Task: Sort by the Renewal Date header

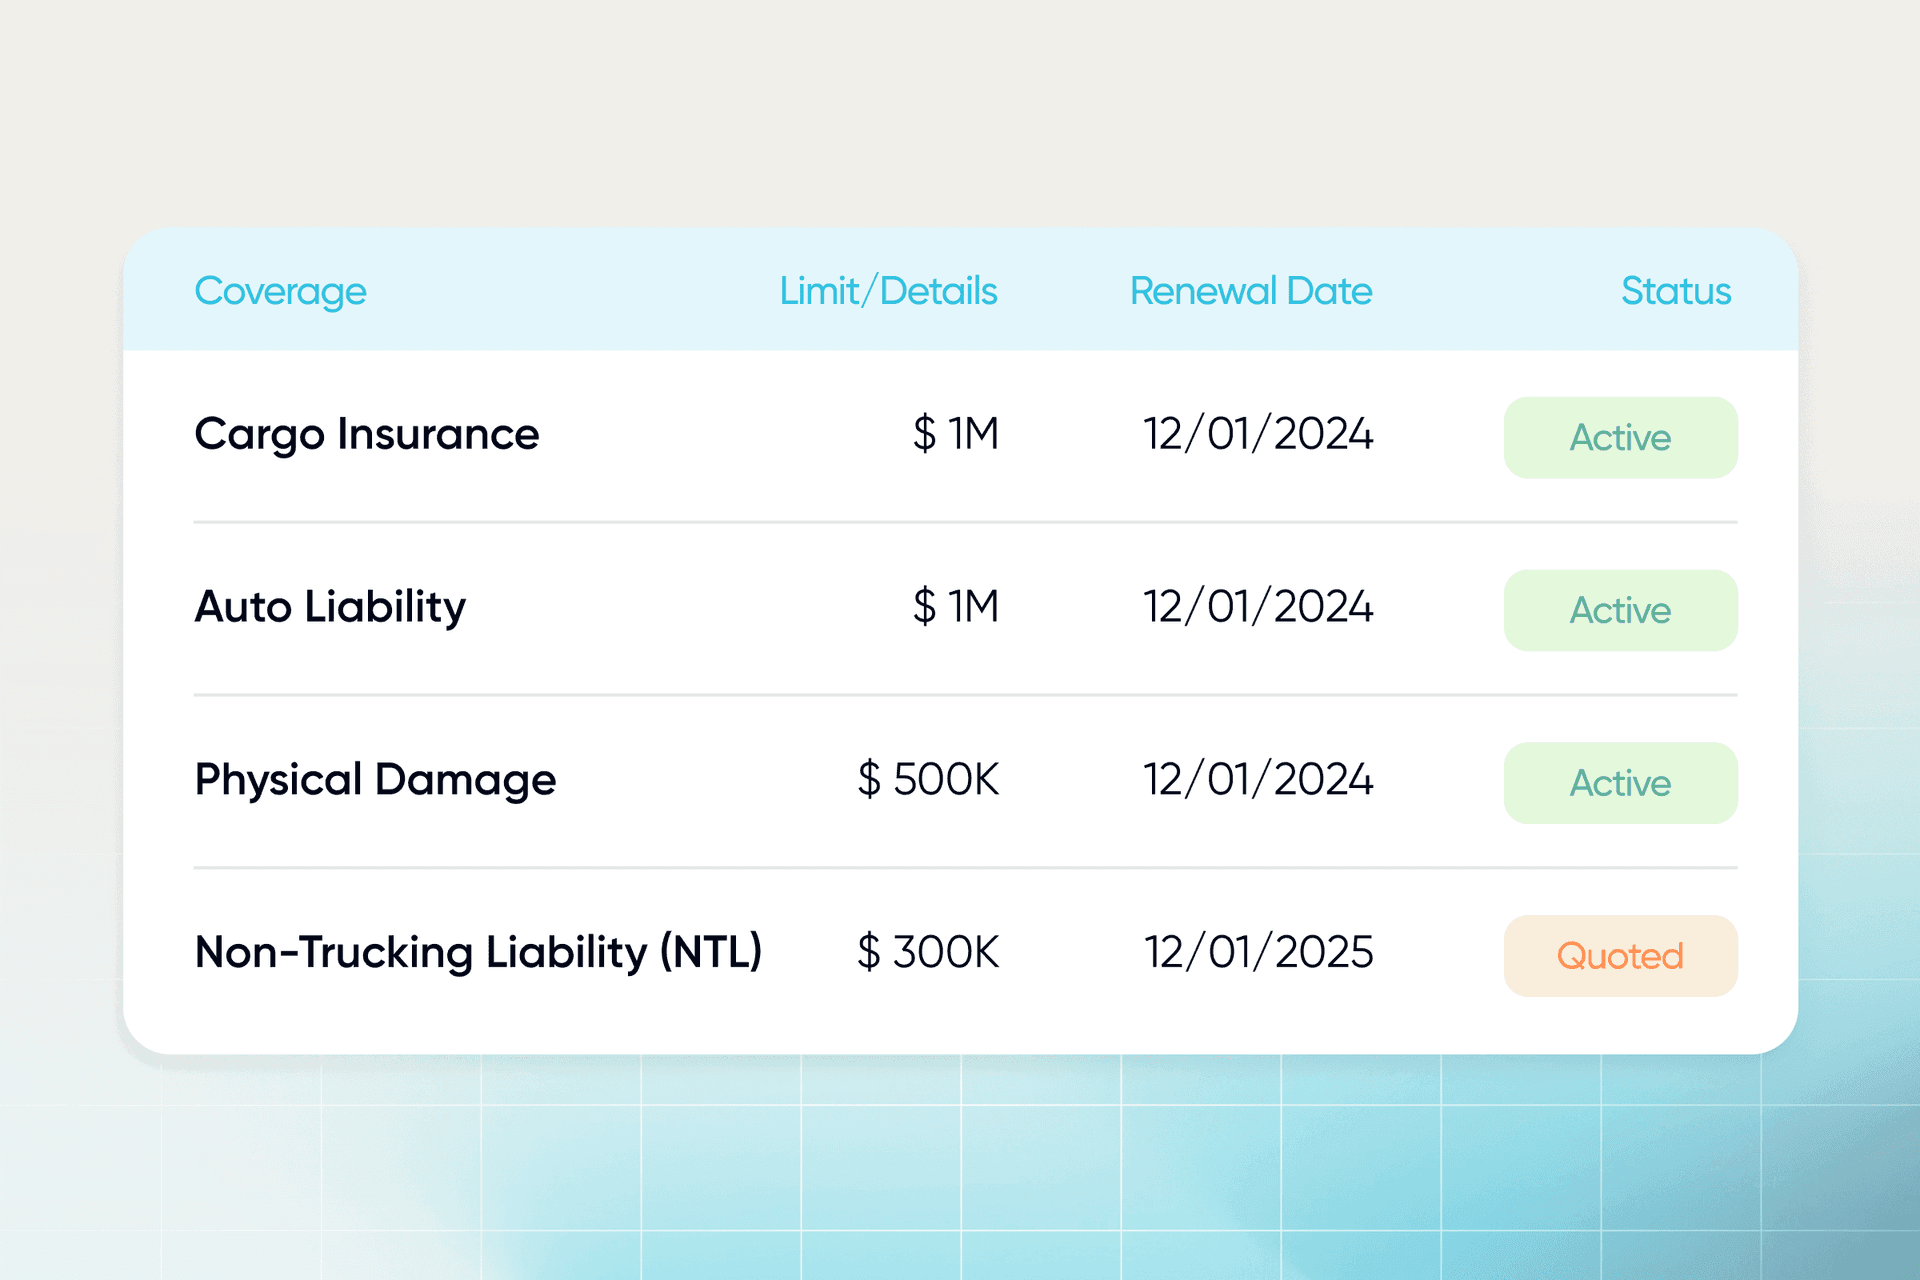Action: click(x=1250, y=291)
